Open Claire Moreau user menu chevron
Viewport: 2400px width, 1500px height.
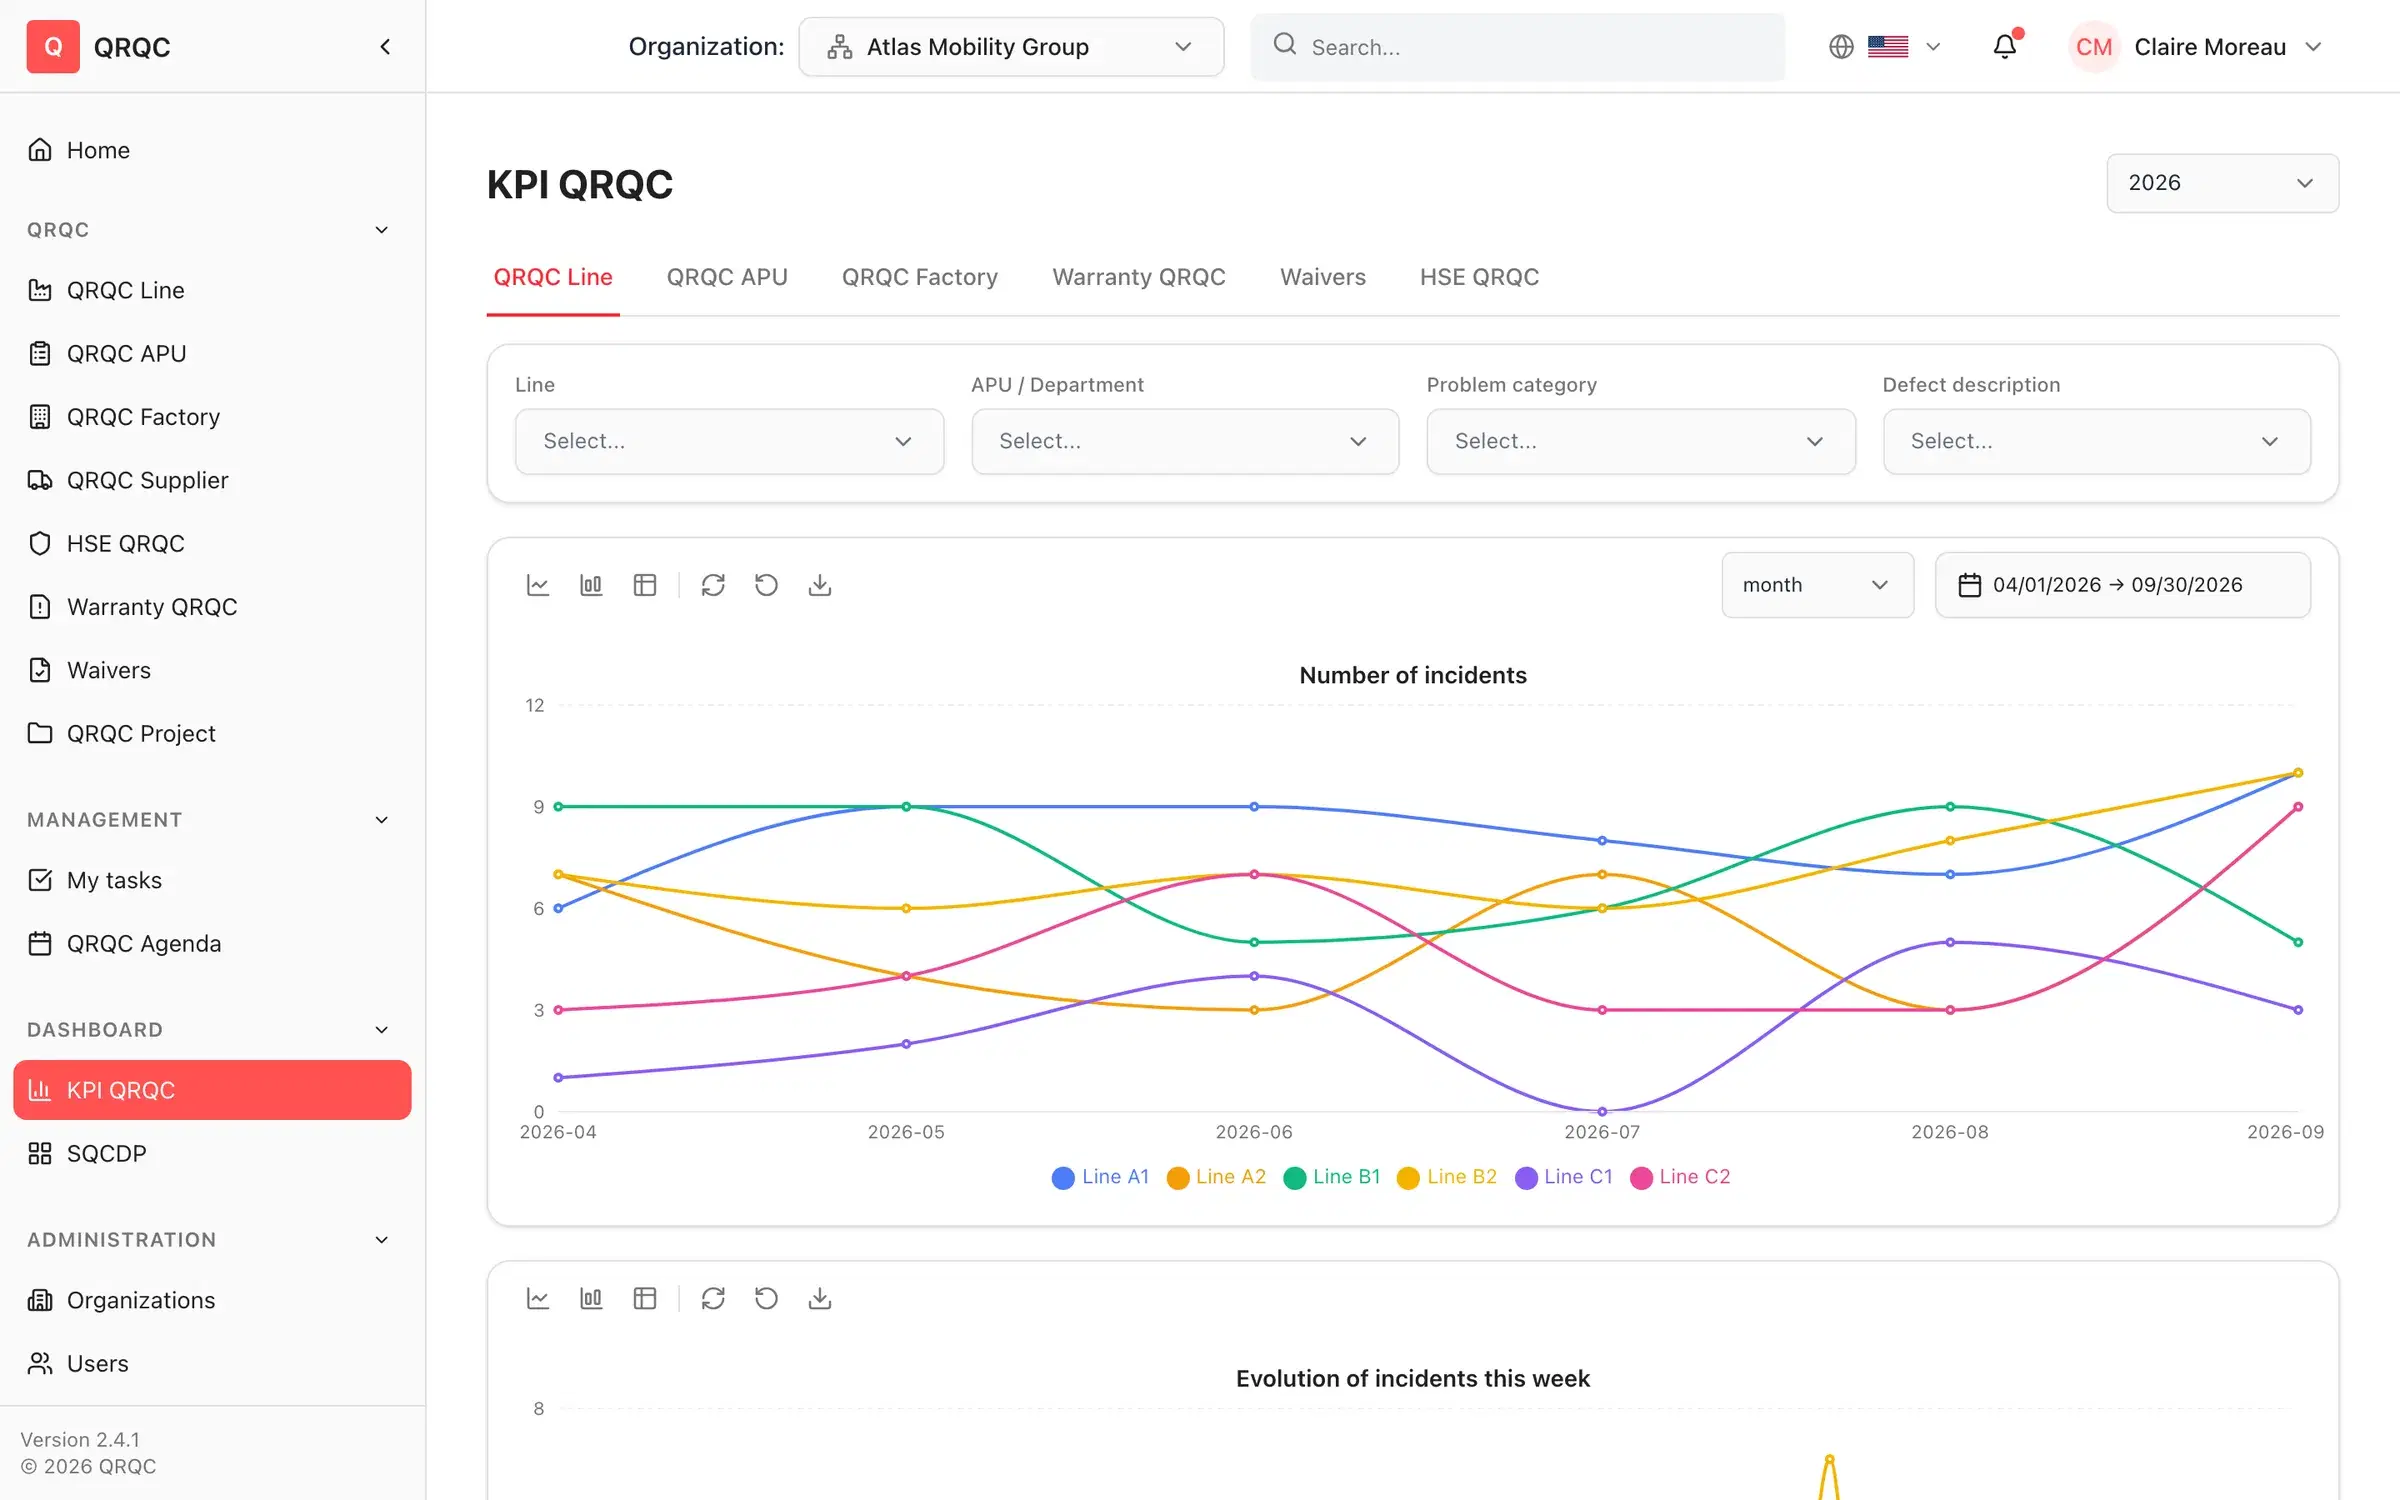[x=2313, y=47]
